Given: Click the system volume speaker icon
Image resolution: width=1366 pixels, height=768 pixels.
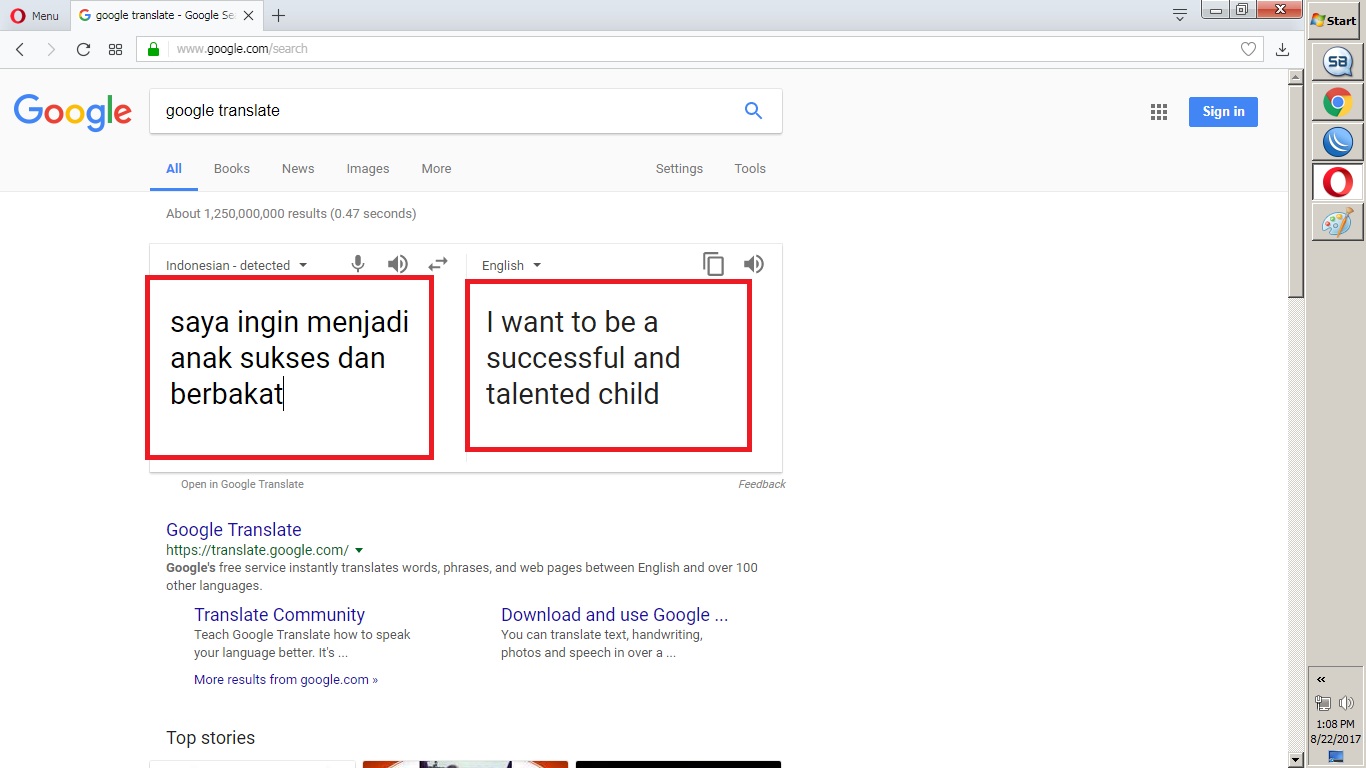Looking at the screenshot, I should pyautogui.click(x=1346, y=703).
